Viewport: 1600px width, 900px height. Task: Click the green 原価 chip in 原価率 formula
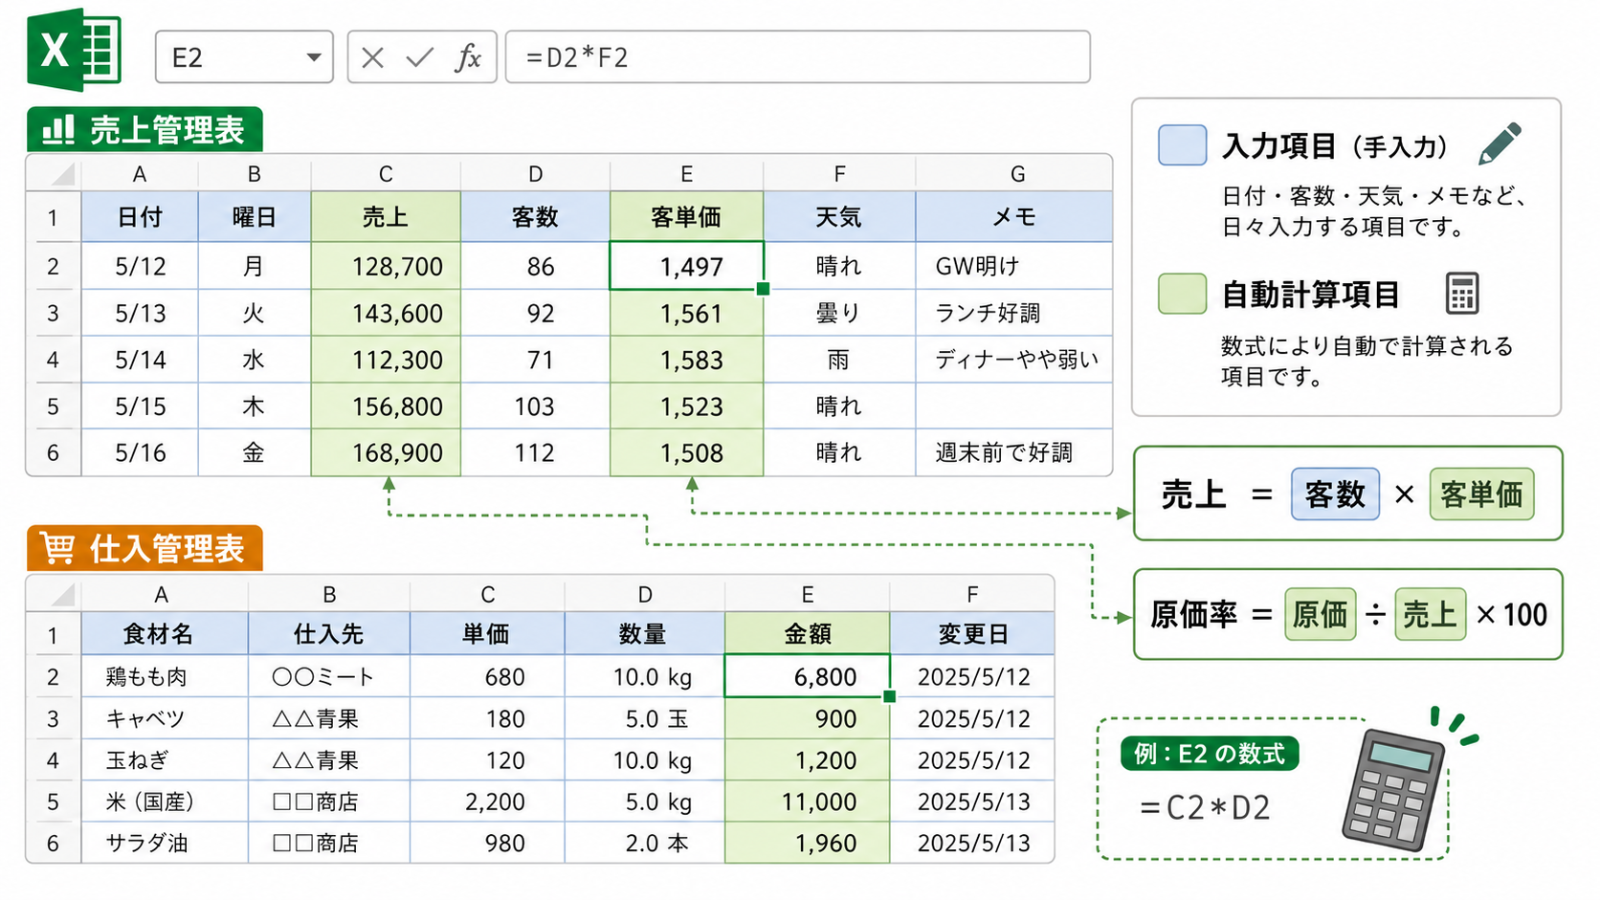click(x=1320, y=614)
